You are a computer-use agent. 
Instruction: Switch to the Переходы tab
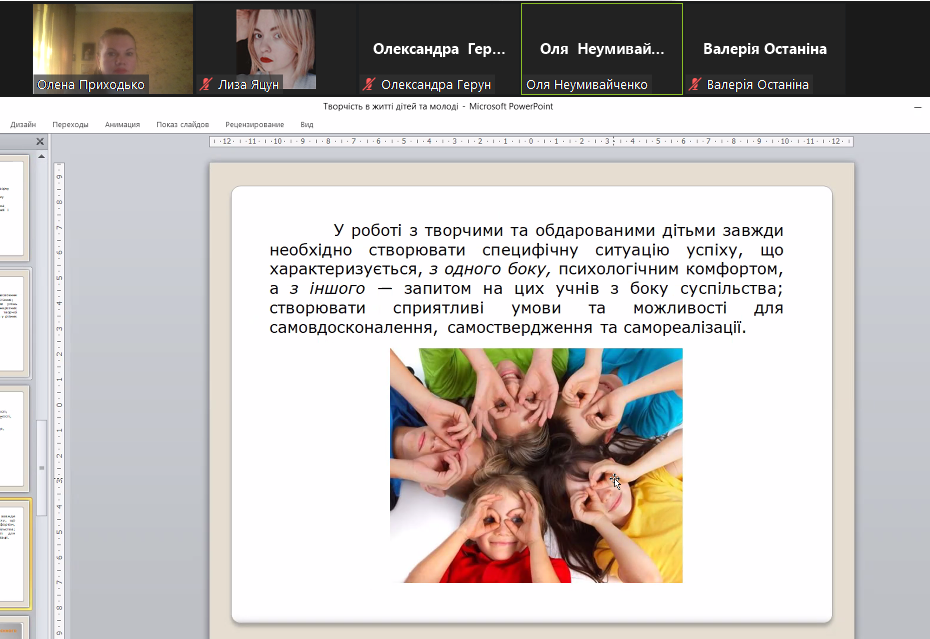click(x=70, y=125)
